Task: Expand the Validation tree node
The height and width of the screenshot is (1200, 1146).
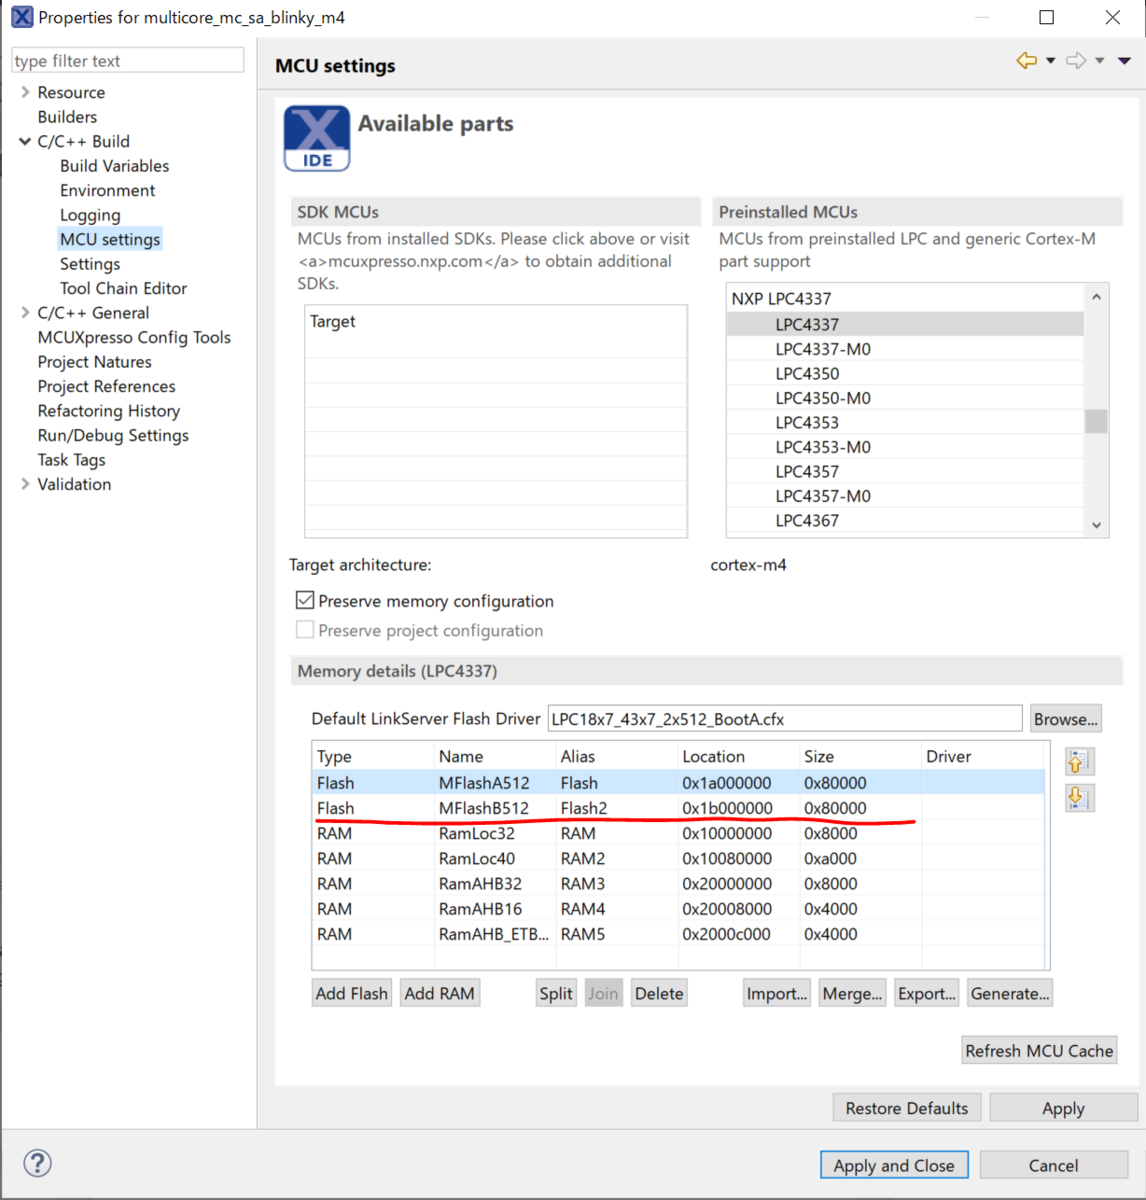Action: pyautogui.click(x=25, y=484)
